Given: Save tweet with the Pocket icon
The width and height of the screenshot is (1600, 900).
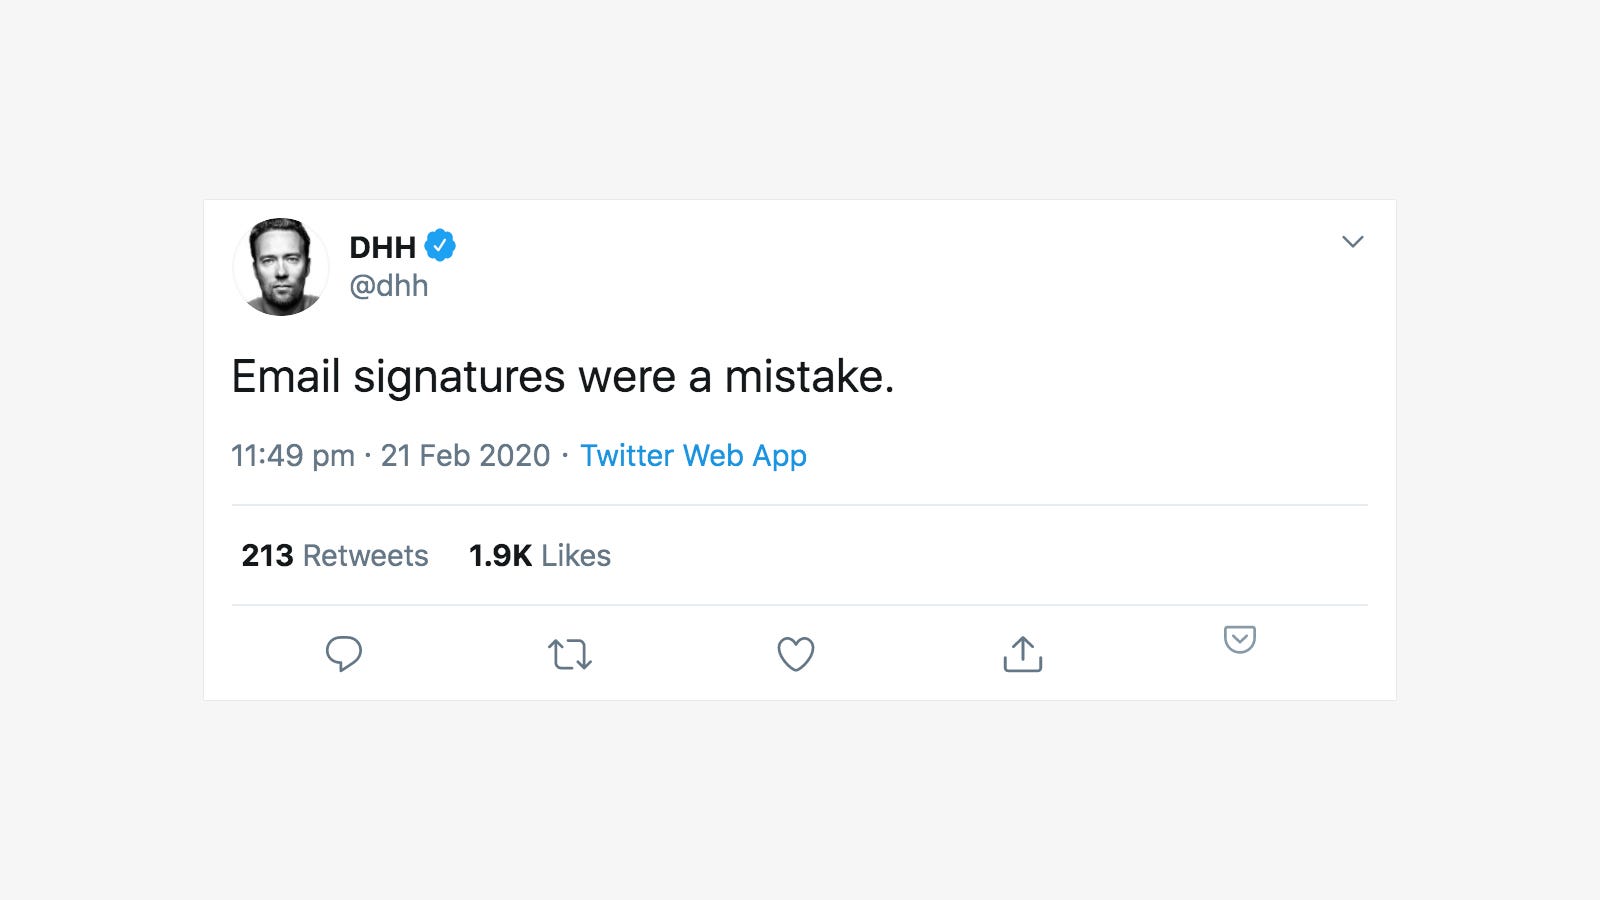Looking at the screenshot, I should (1240, 639).
